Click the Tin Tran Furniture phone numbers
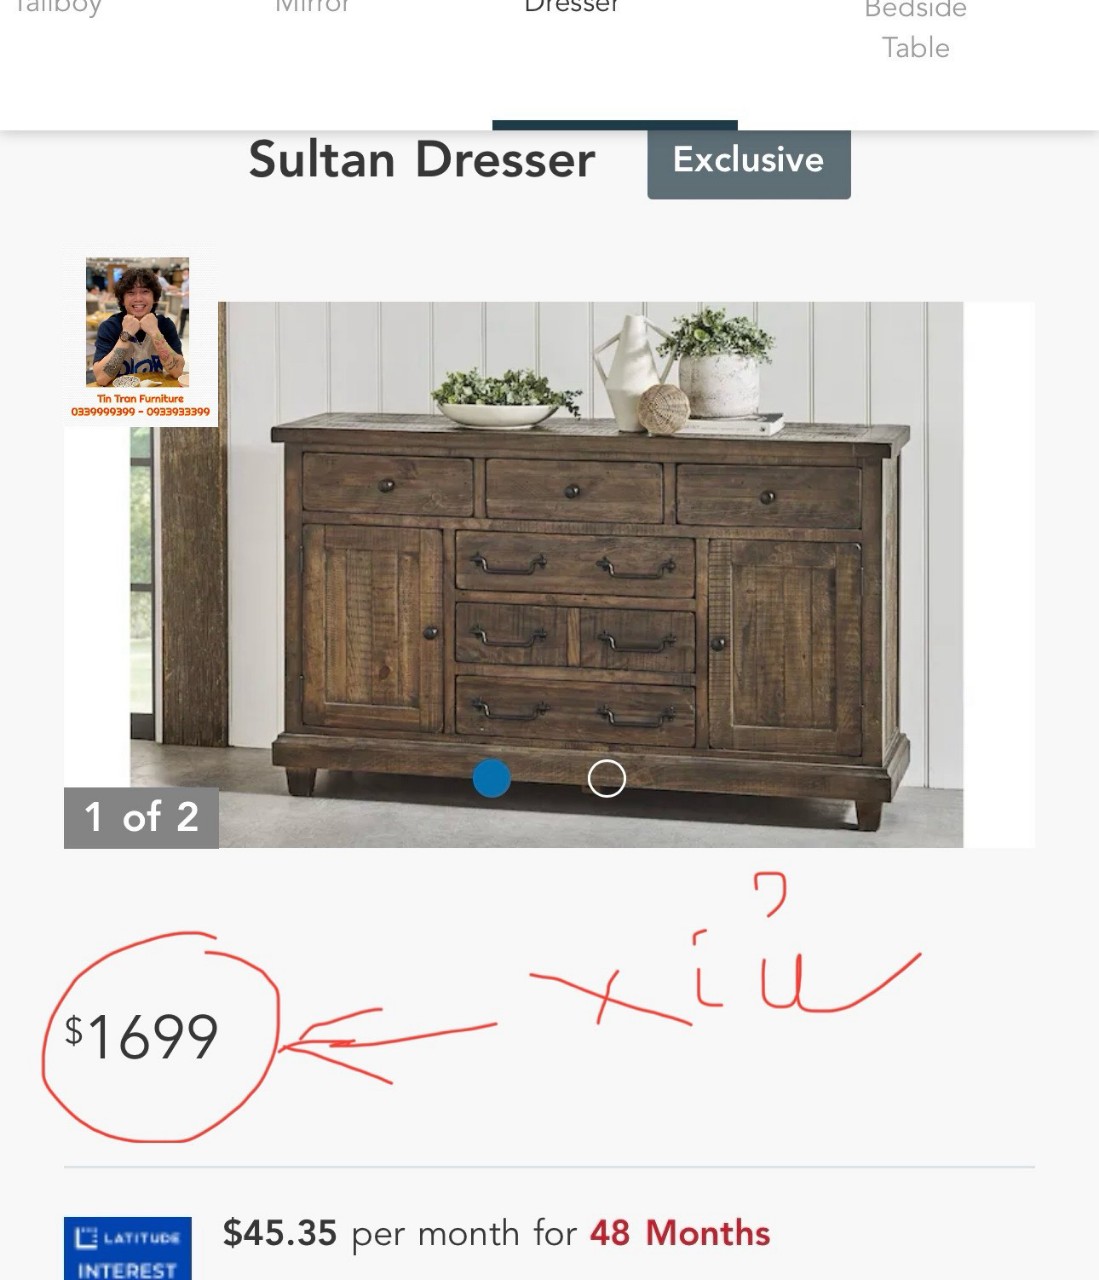Image resolution: width=1099 pixels, height=1280 pixels. (140, 412)
